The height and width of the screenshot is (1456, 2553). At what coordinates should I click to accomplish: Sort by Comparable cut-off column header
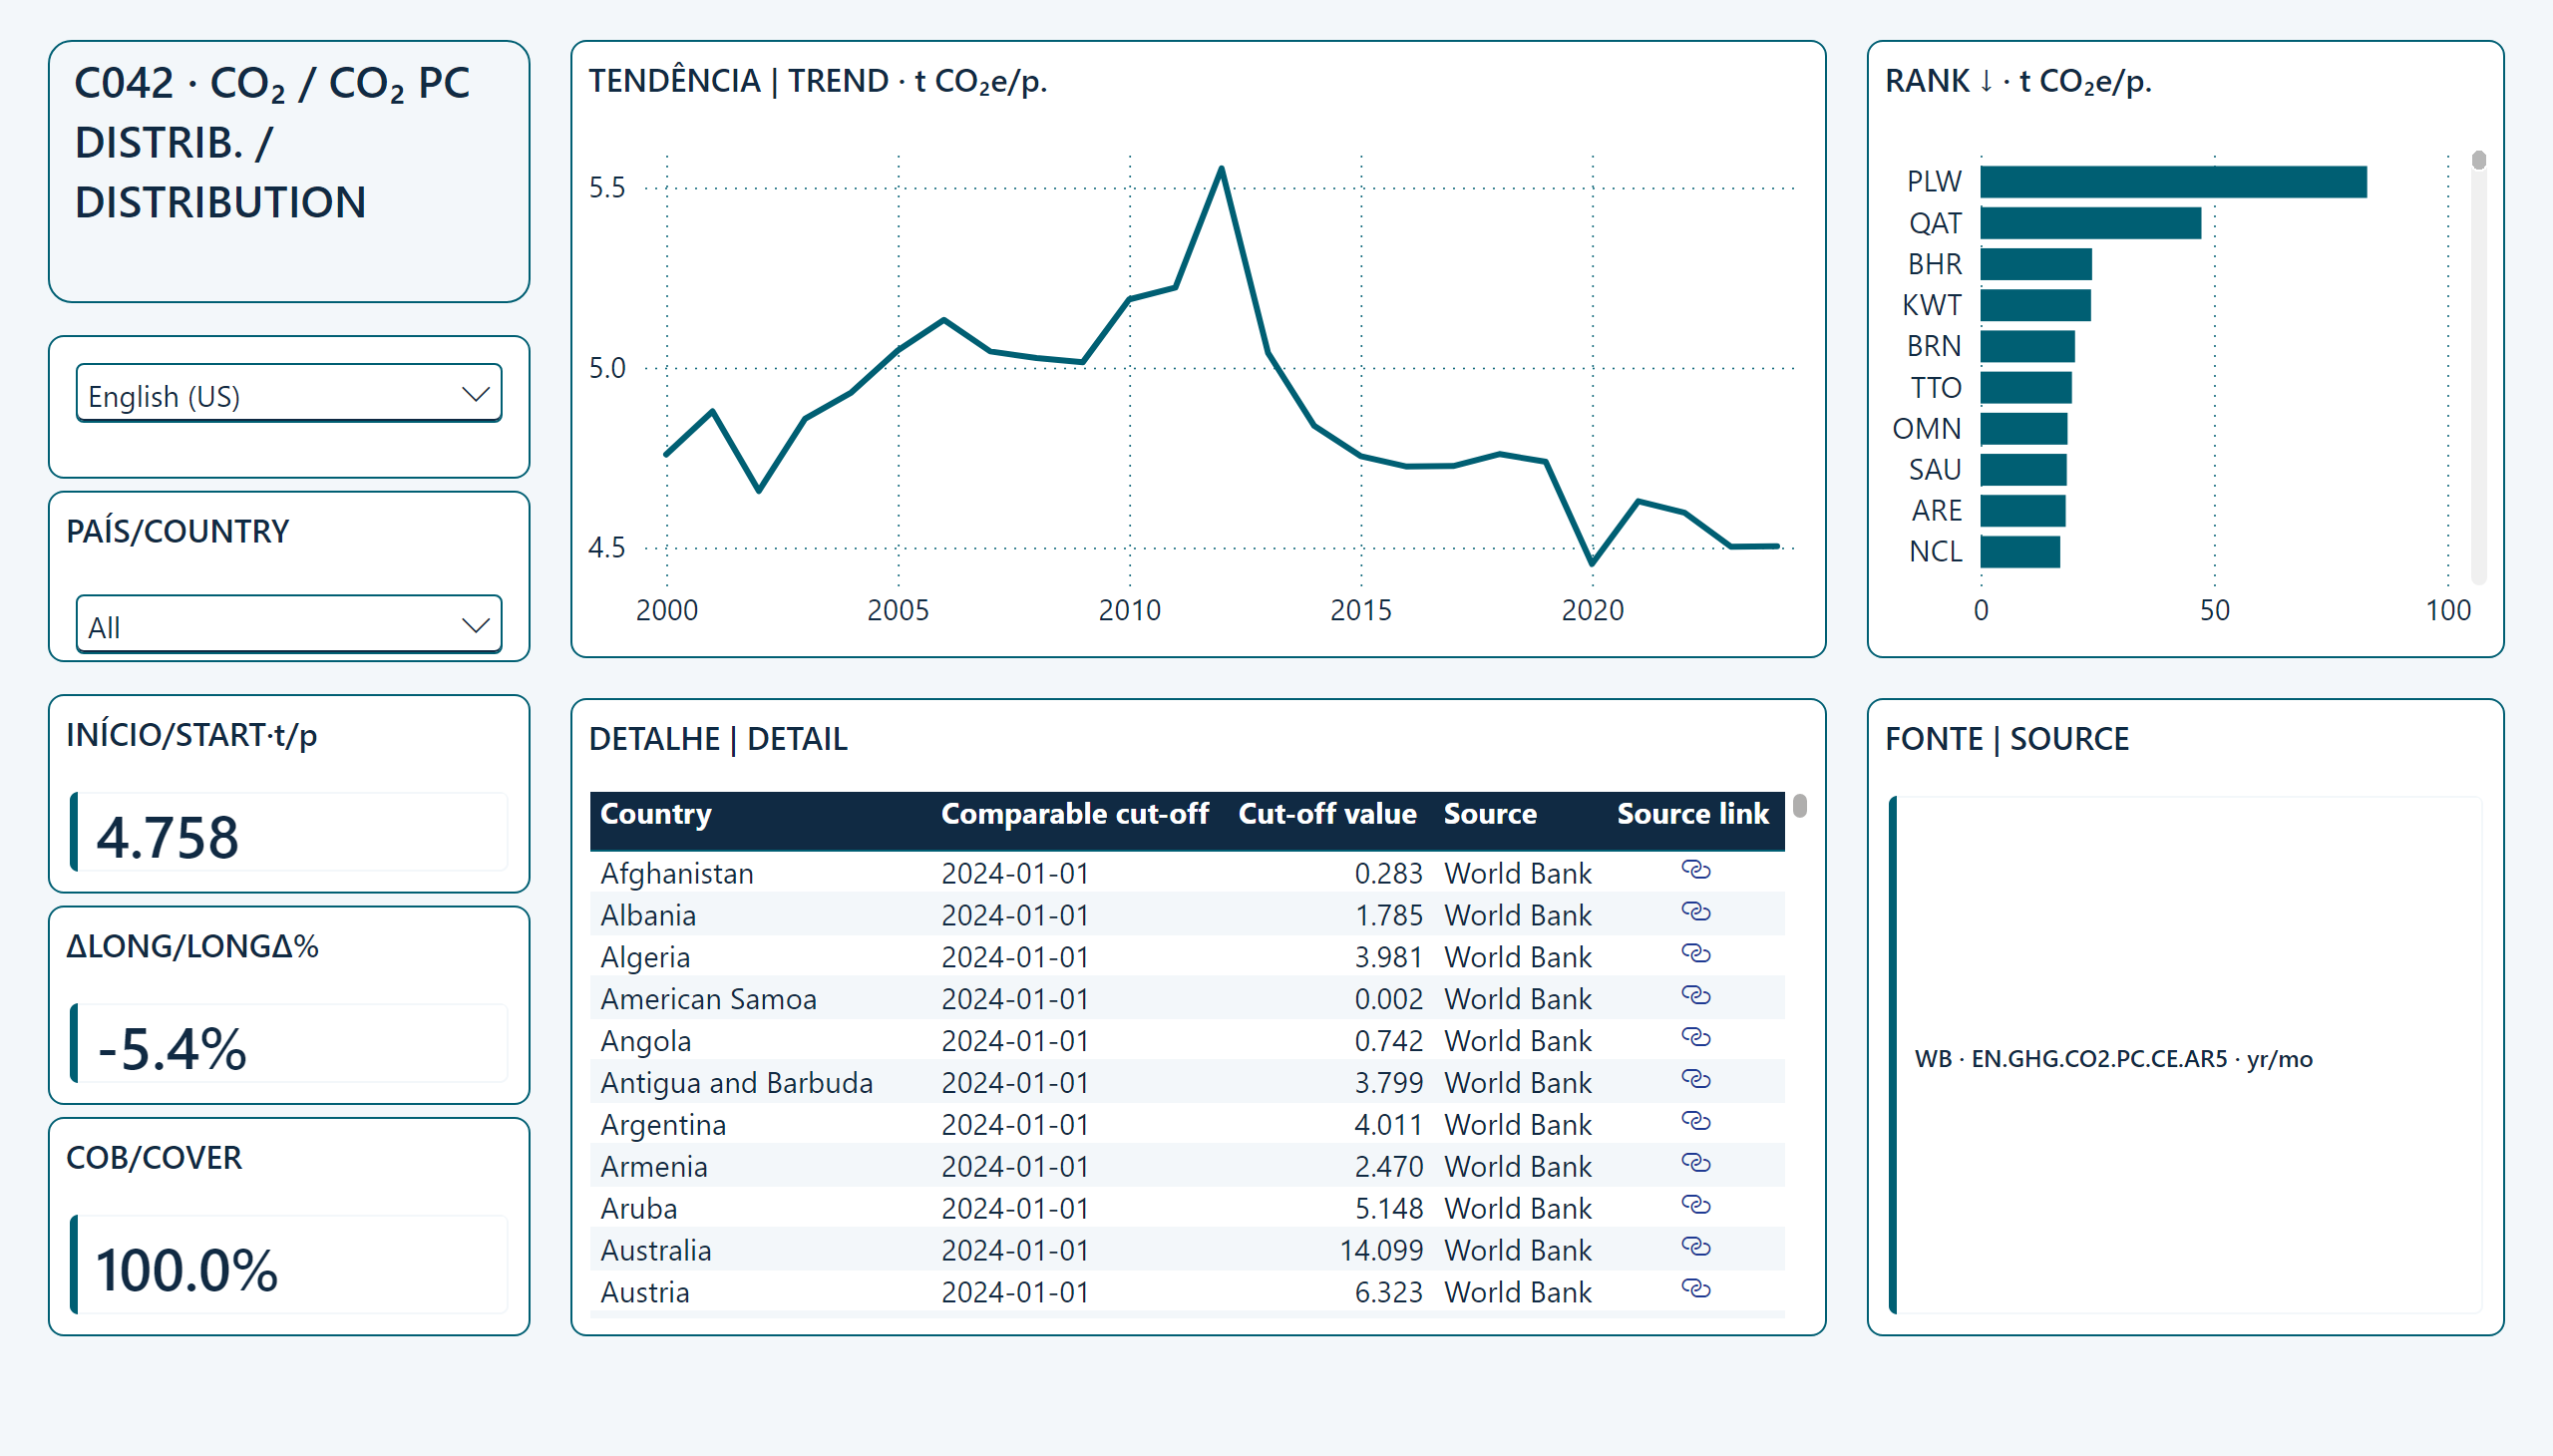point(1075,814)
